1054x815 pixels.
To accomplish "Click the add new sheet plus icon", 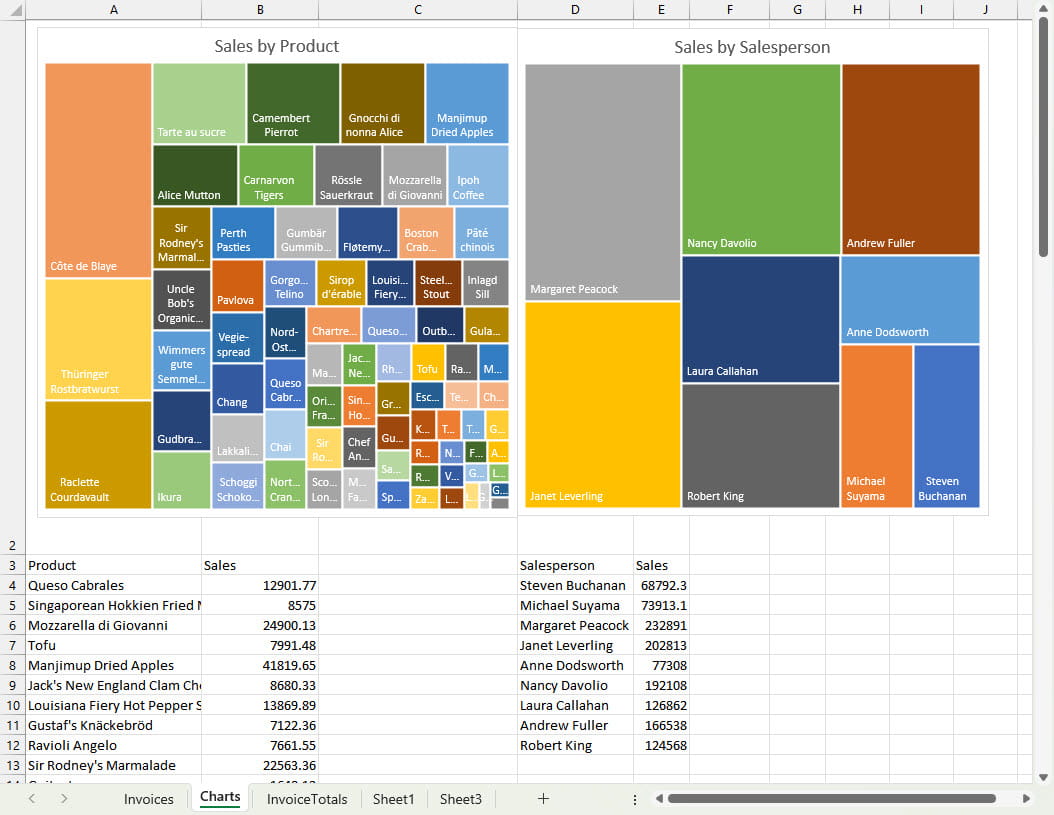I will 543,799.
